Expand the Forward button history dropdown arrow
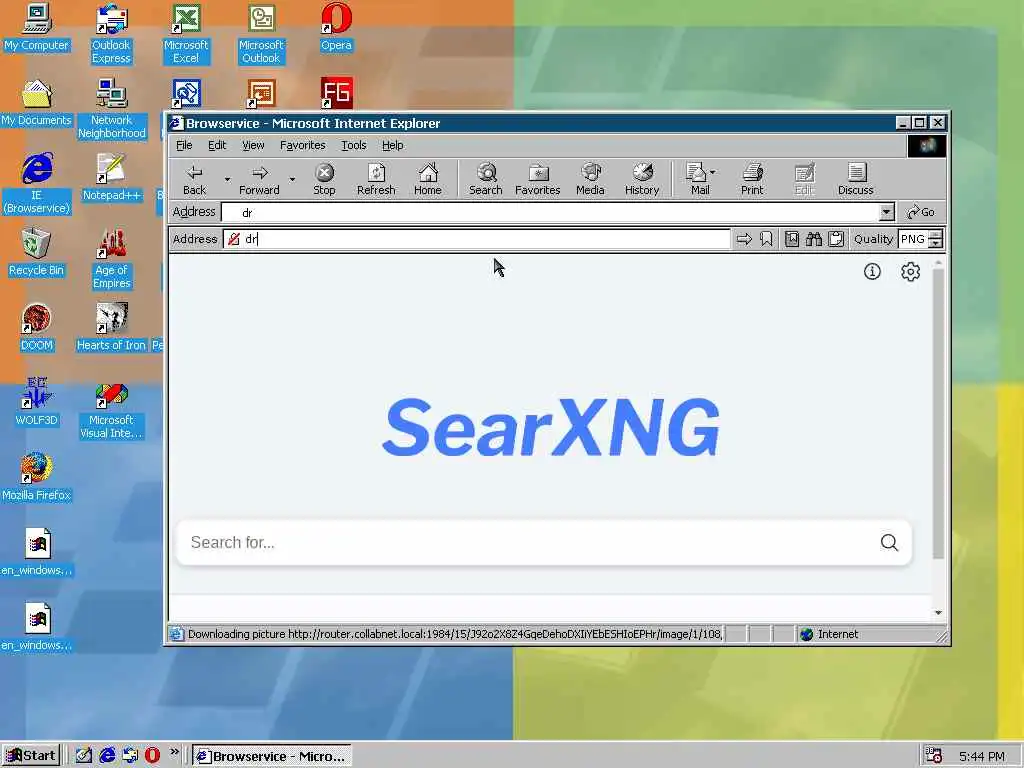Image resolution: width=1024 pixels, height=768 pixels. point(292,179)
